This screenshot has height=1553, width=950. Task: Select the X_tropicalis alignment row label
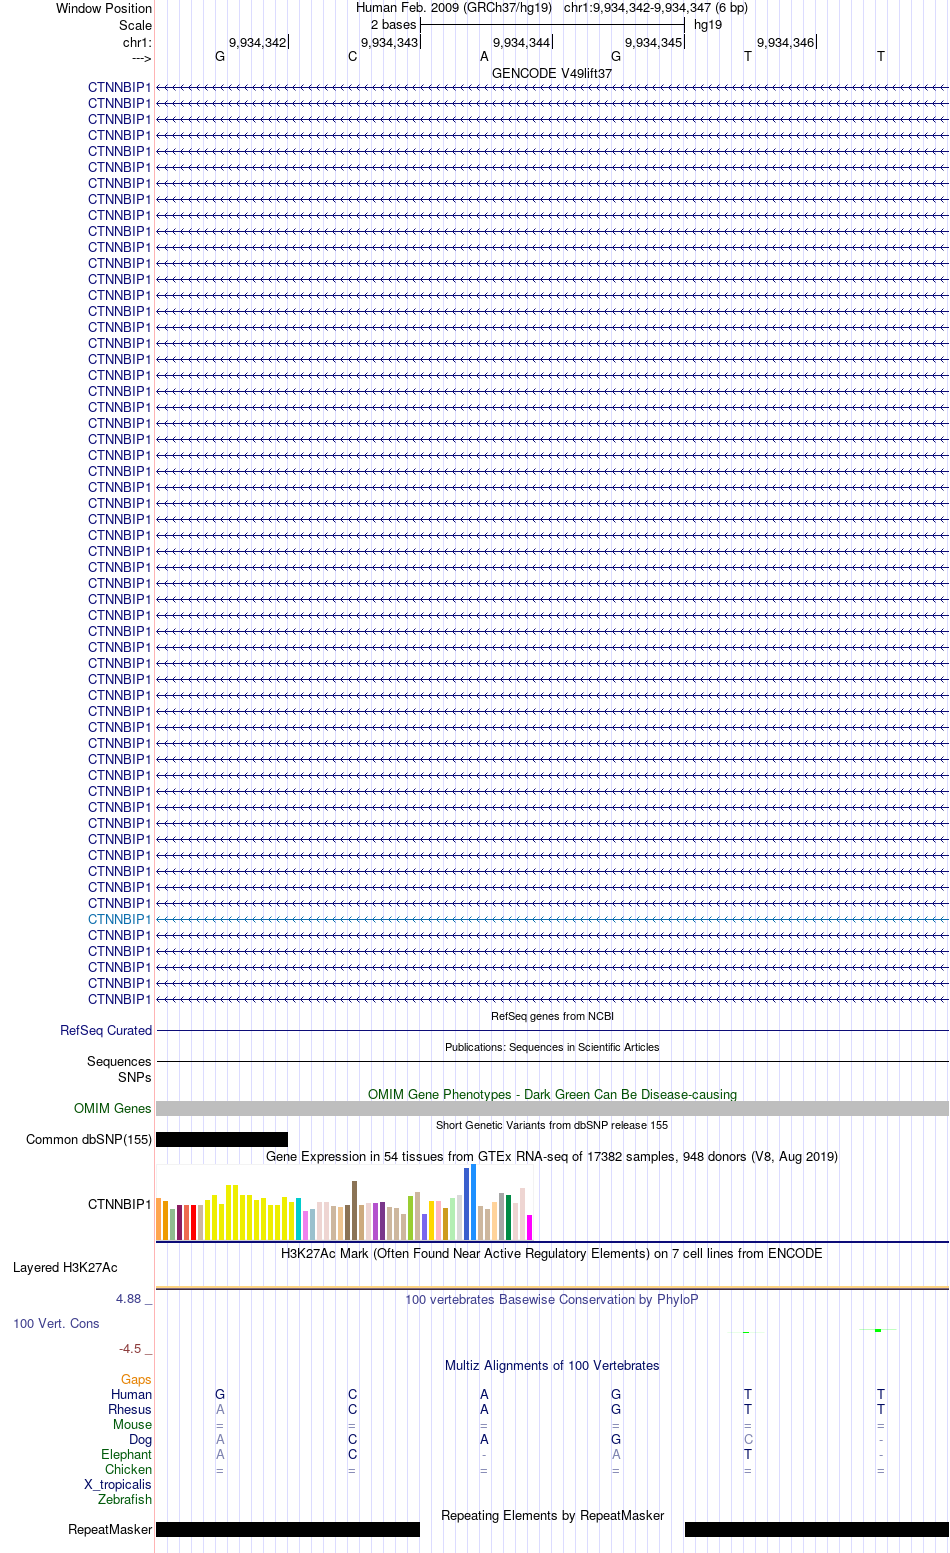(118, 1484)
